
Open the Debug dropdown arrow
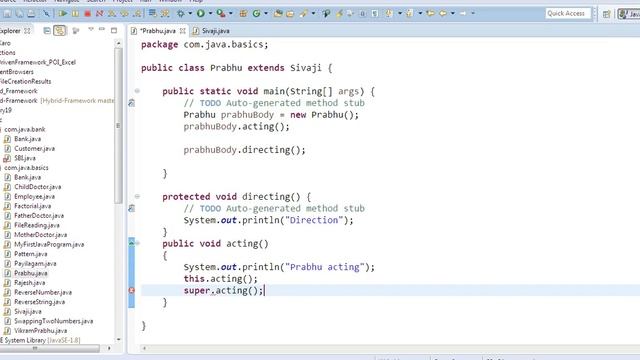point(190,14)
